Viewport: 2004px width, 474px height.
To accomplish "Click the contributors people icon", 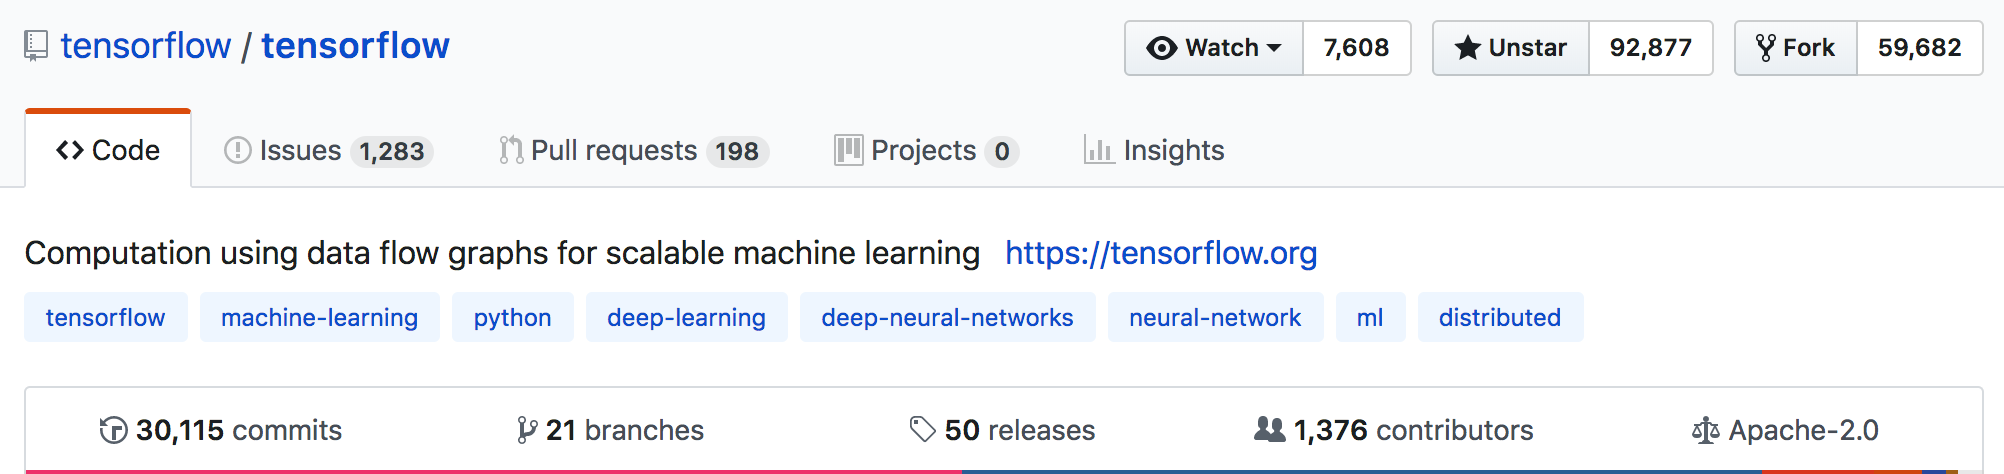I will (x=1270, y=430).
